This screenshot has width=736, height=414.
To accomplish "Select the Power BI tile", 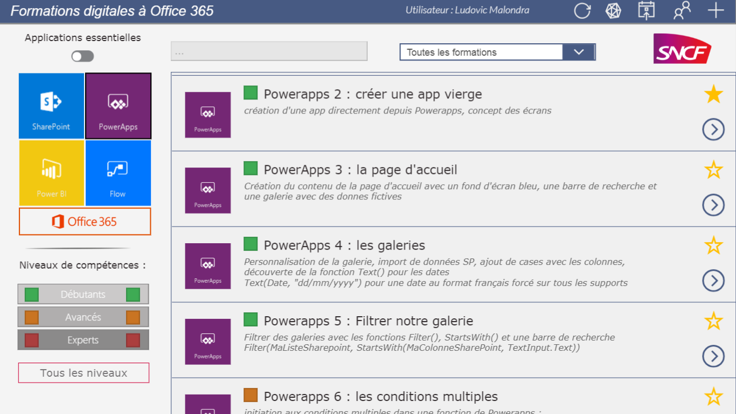I will 51,173.
